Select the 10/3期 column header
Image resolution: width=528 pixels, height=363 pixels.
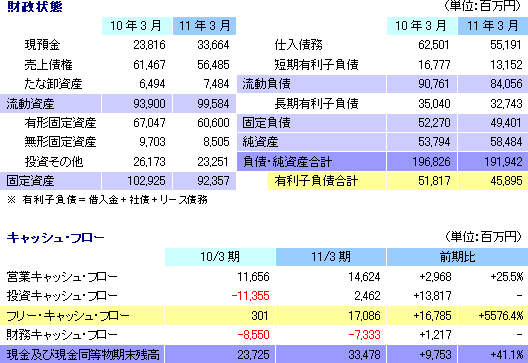pos(220,257)
